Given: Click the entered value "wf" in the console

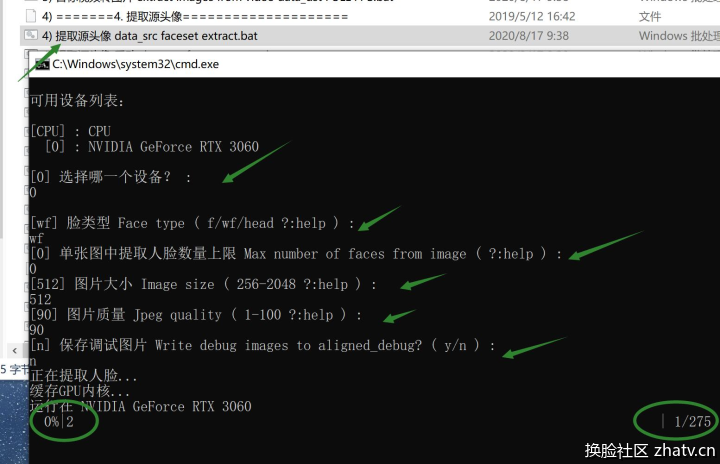Looking at the screenshot, I should click(36, 238).
